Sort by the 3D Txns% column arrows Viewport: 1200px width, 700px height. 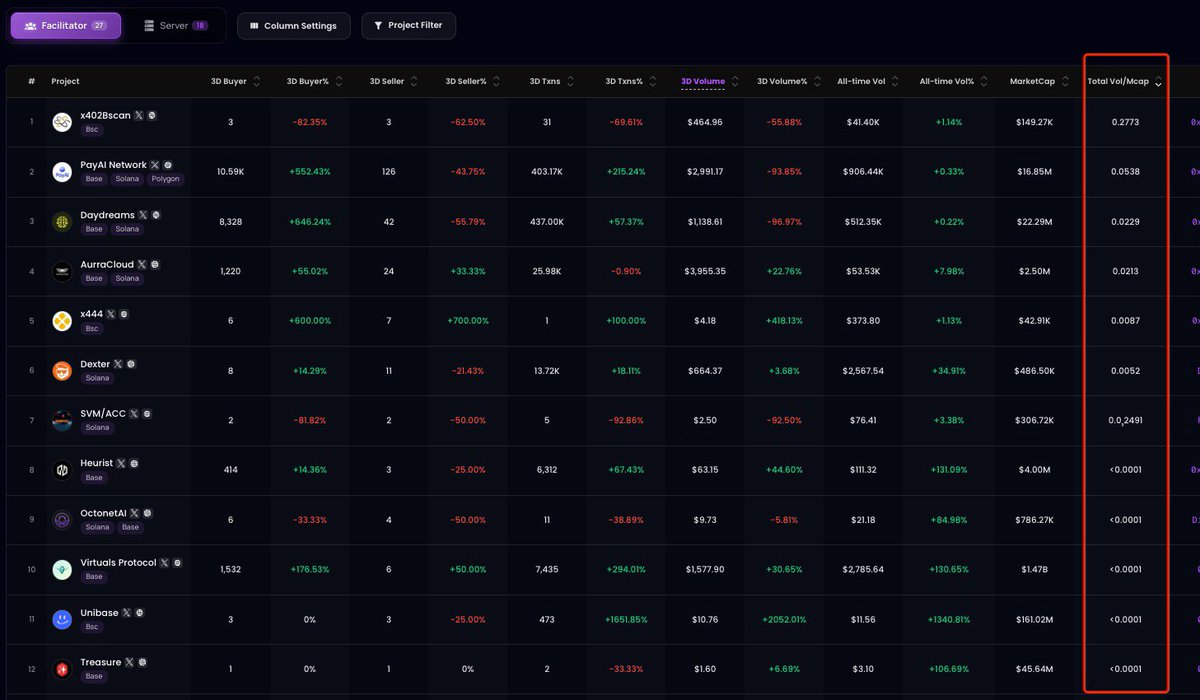pyautogui.click(x=653, y=82)
